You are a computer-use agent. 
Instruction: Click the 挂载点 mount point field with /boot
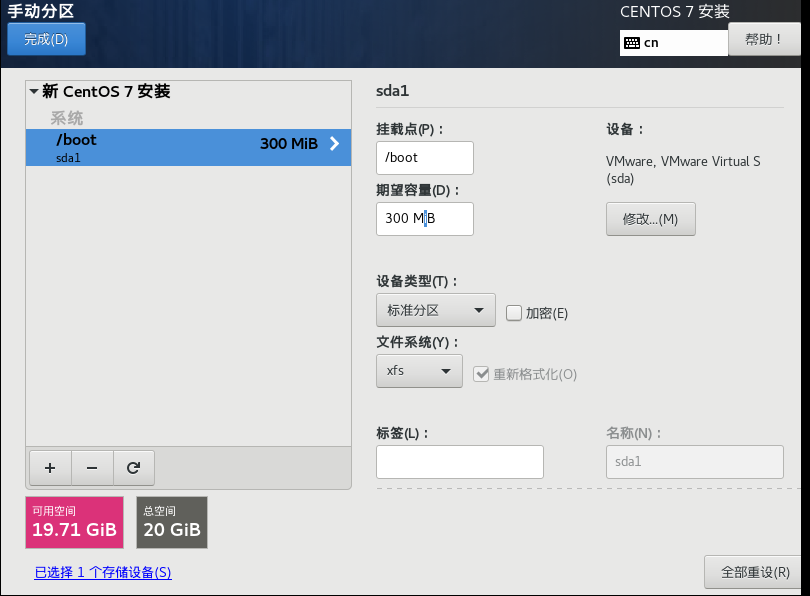click(425, 158)
